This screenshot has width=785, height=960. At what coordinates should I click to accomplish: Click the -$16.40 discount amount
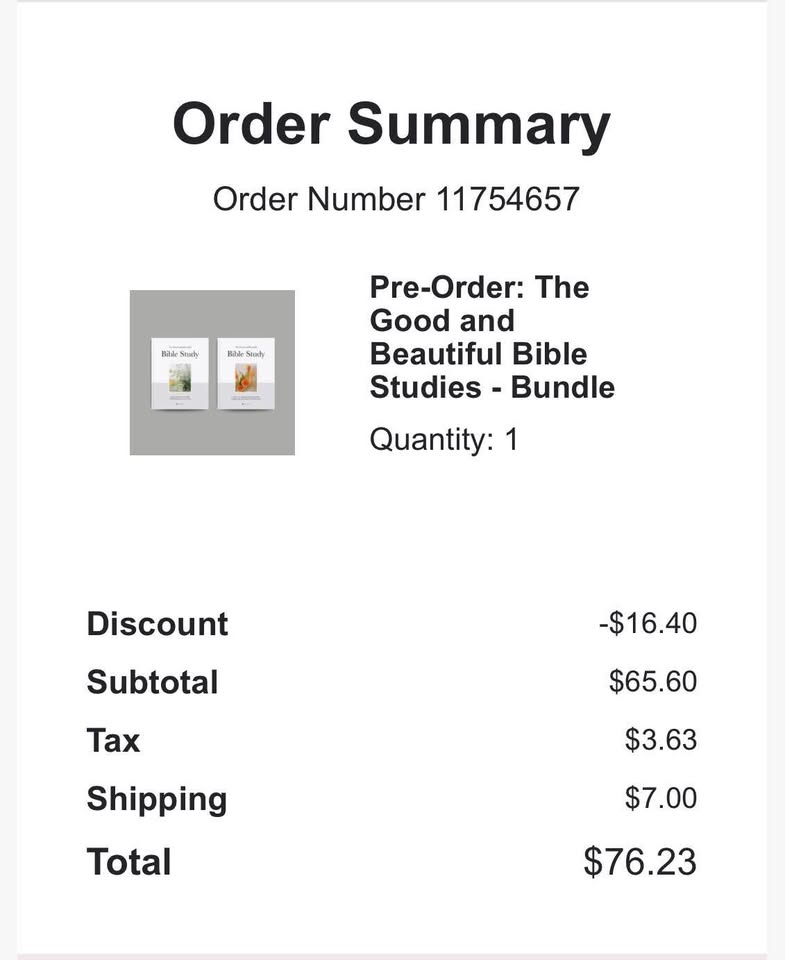(x=648, y=623)
